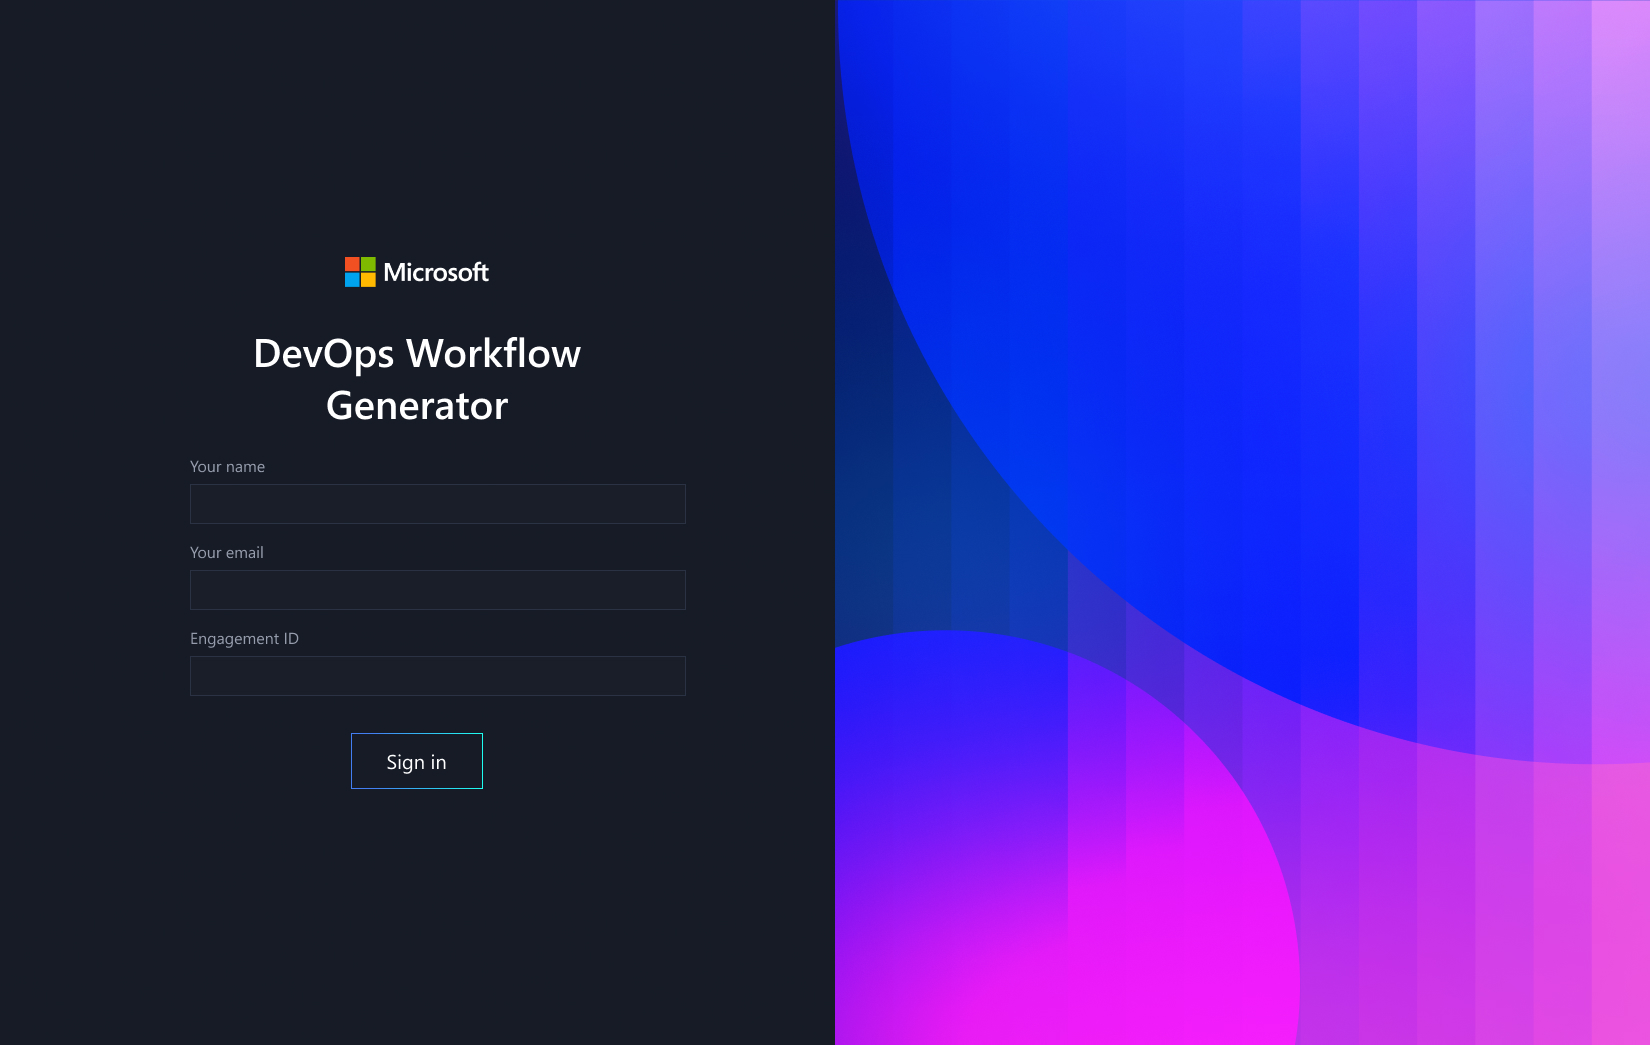
Task: Click the Microsoft wordmark text
Action: [436, 272]
